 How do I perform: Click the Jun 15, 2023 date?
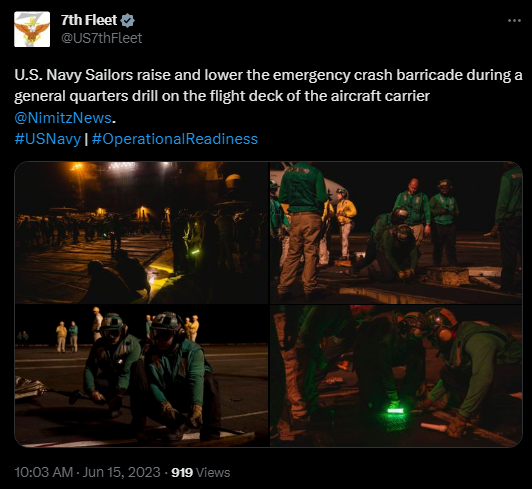(x=121, y=472)
